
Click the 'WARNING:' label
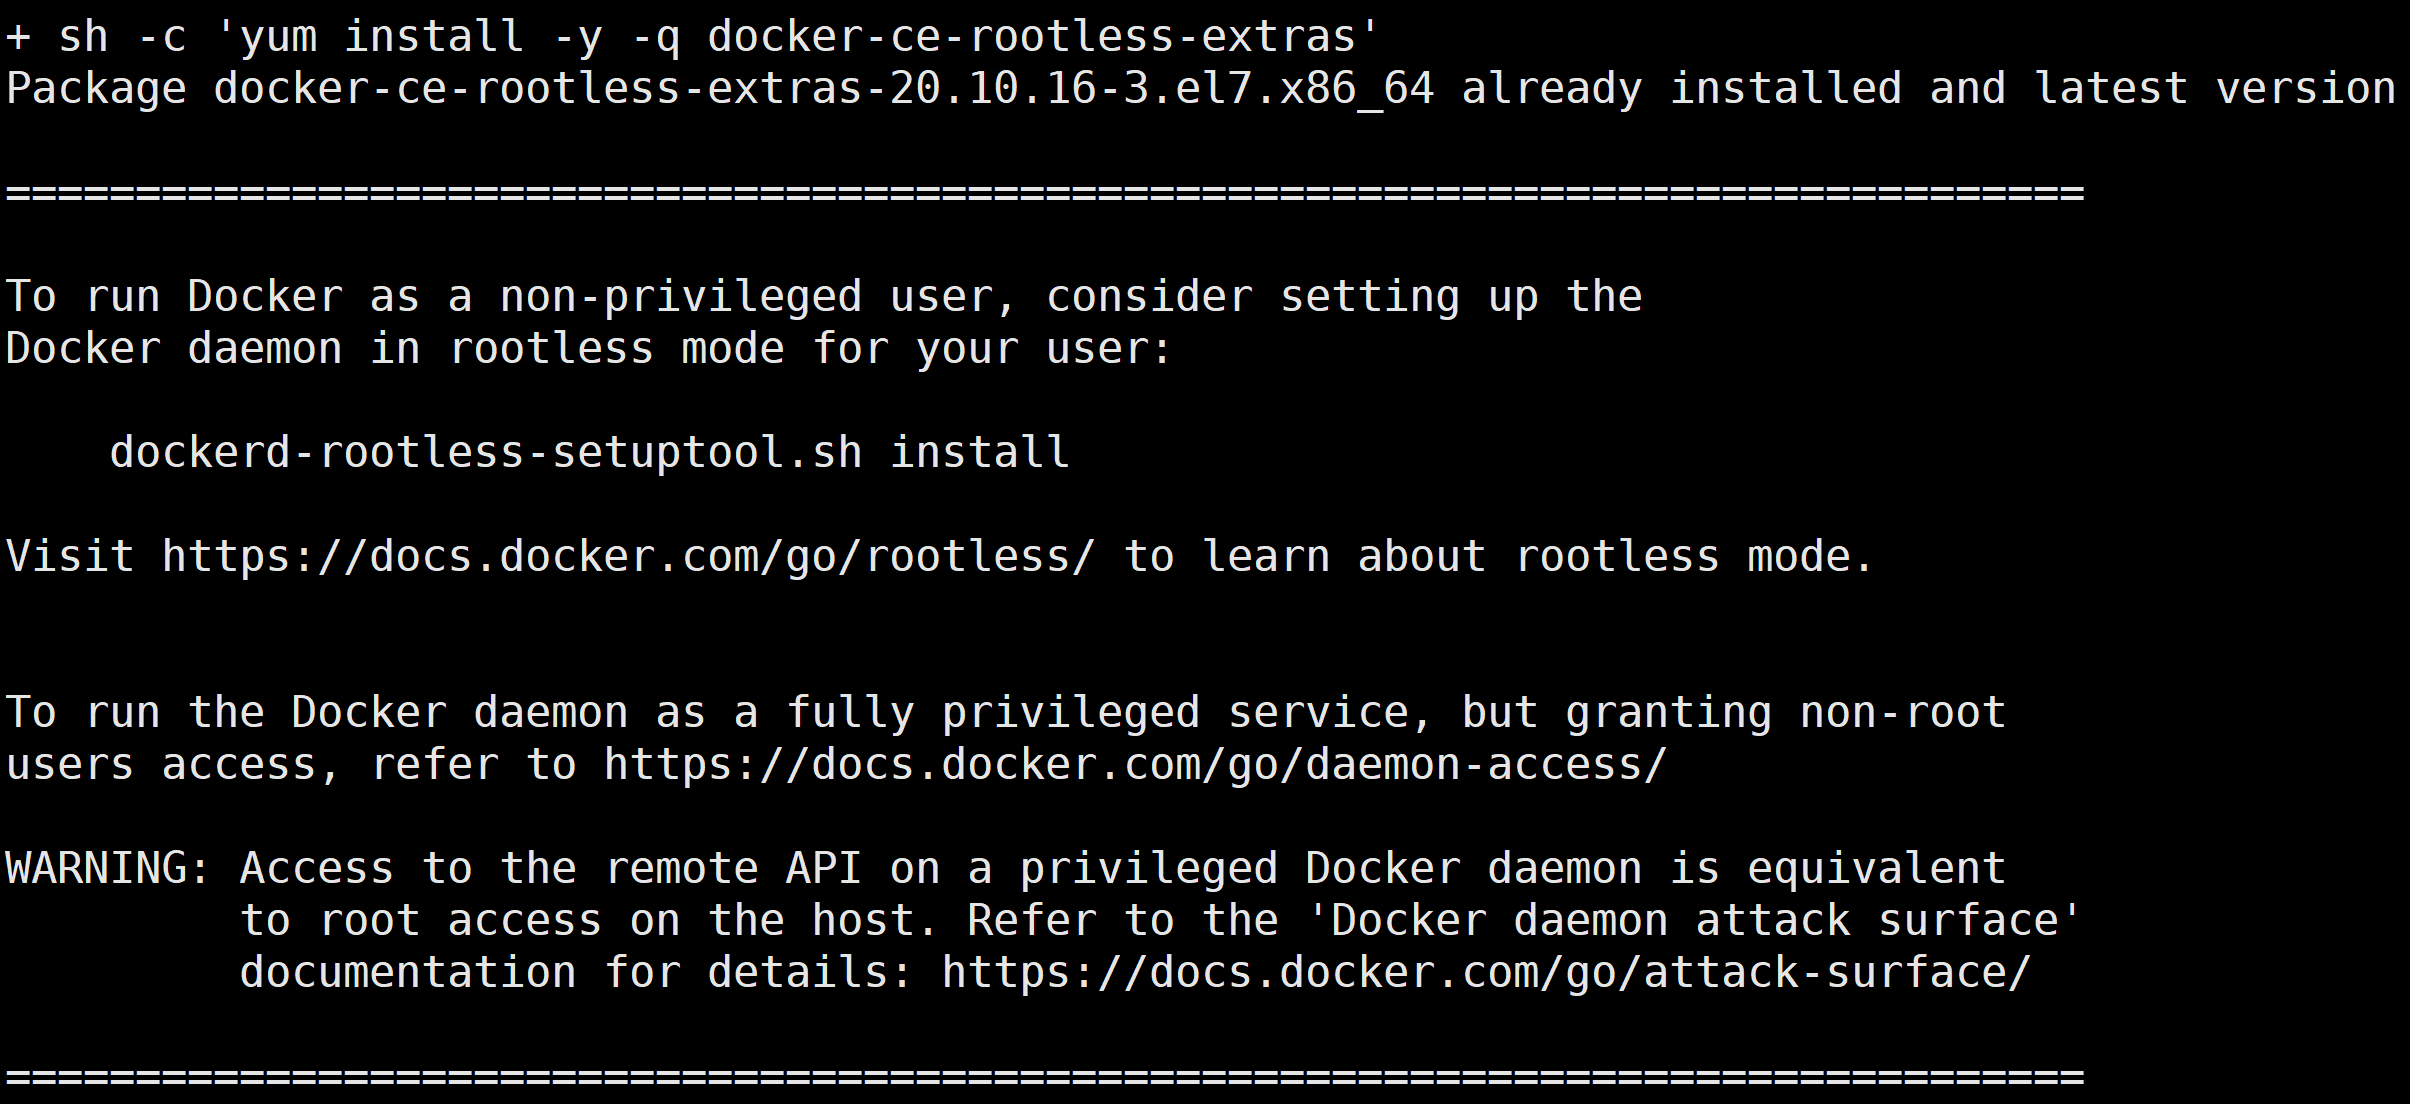pos(108,868)
